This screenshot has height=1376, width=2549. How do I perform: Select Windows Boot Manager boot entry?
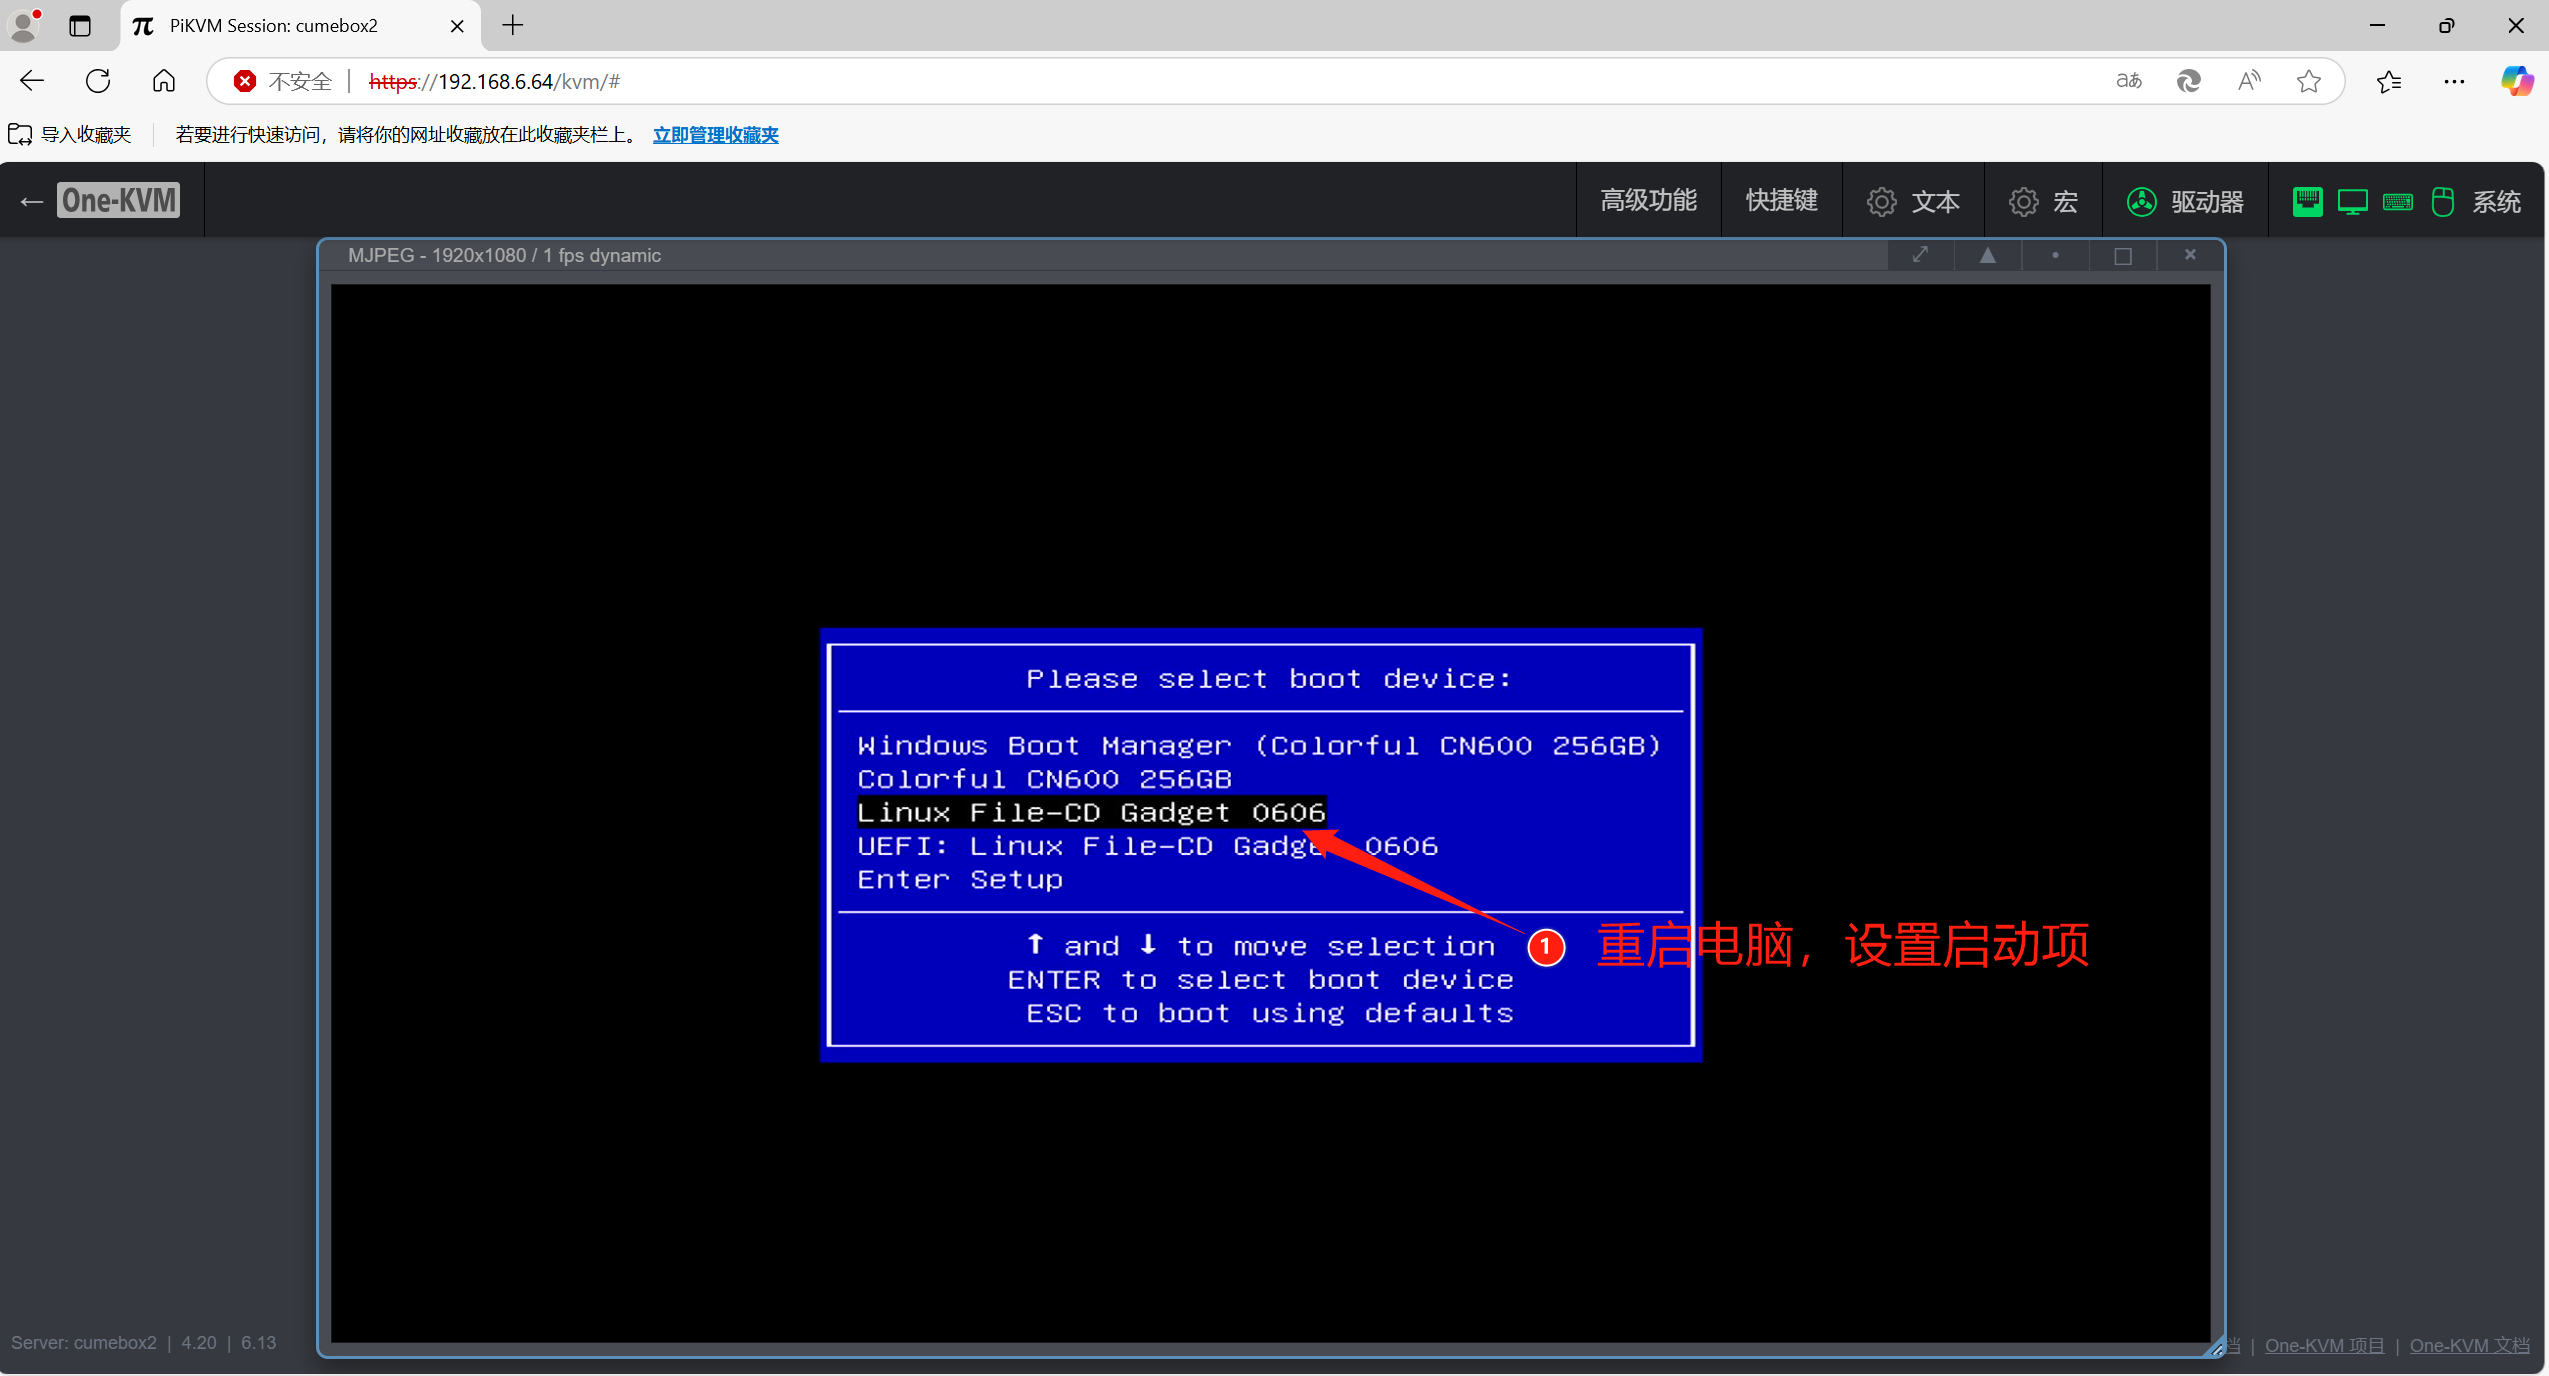point(1259,745)
